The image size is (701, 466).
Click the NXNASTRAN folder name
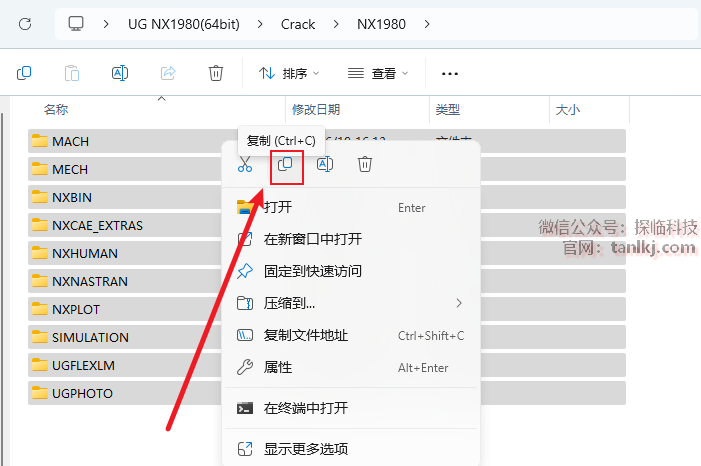pyautogui.click(x=90, y=281)
